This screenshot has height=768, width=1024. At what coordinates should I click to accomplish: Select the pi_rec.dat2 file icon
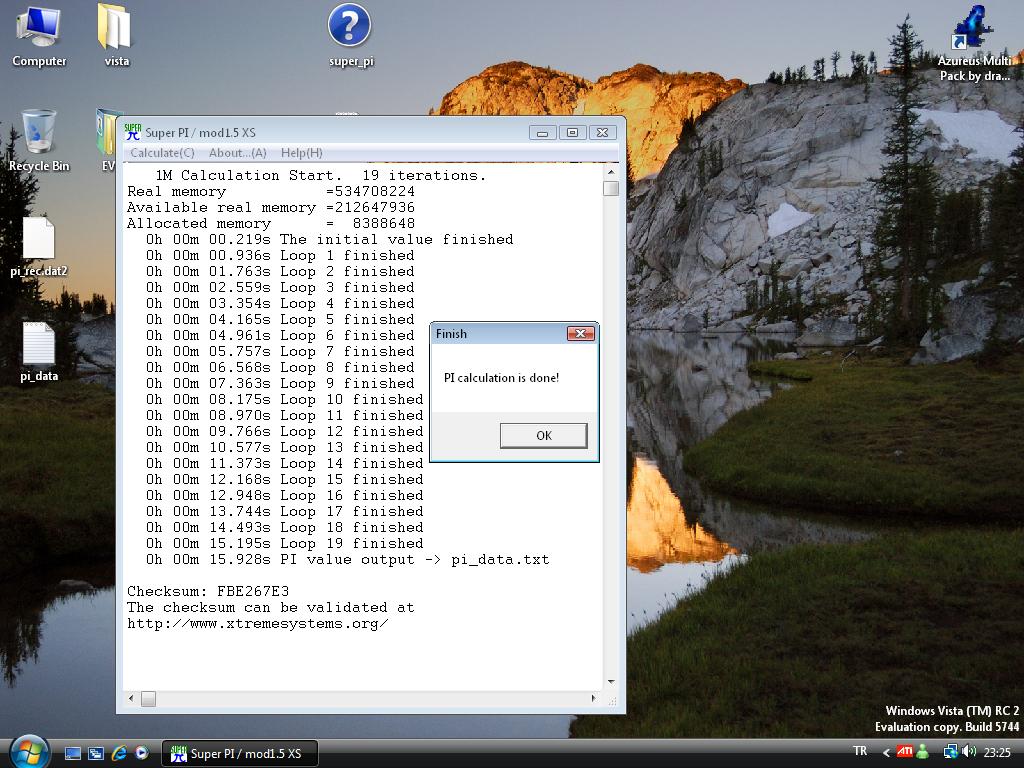(39, 247)
